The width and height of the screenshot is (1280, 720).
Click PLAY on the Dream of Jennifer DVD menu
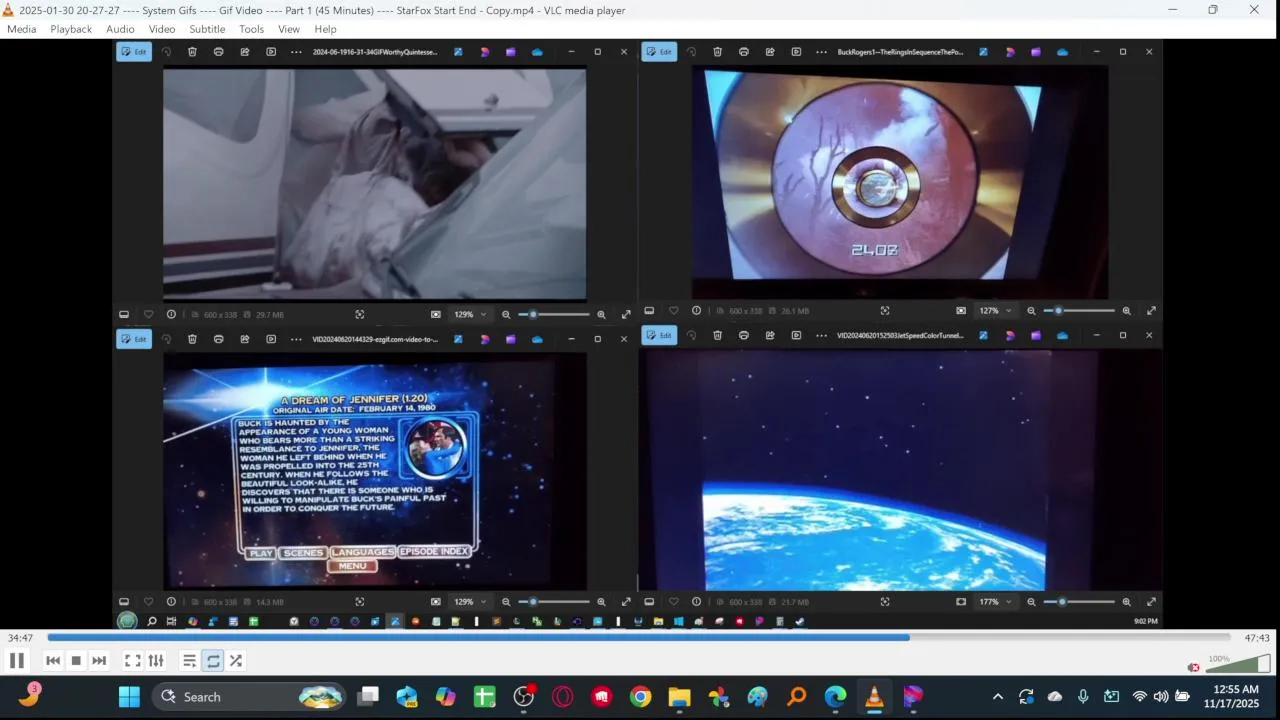tap(261, 552)
